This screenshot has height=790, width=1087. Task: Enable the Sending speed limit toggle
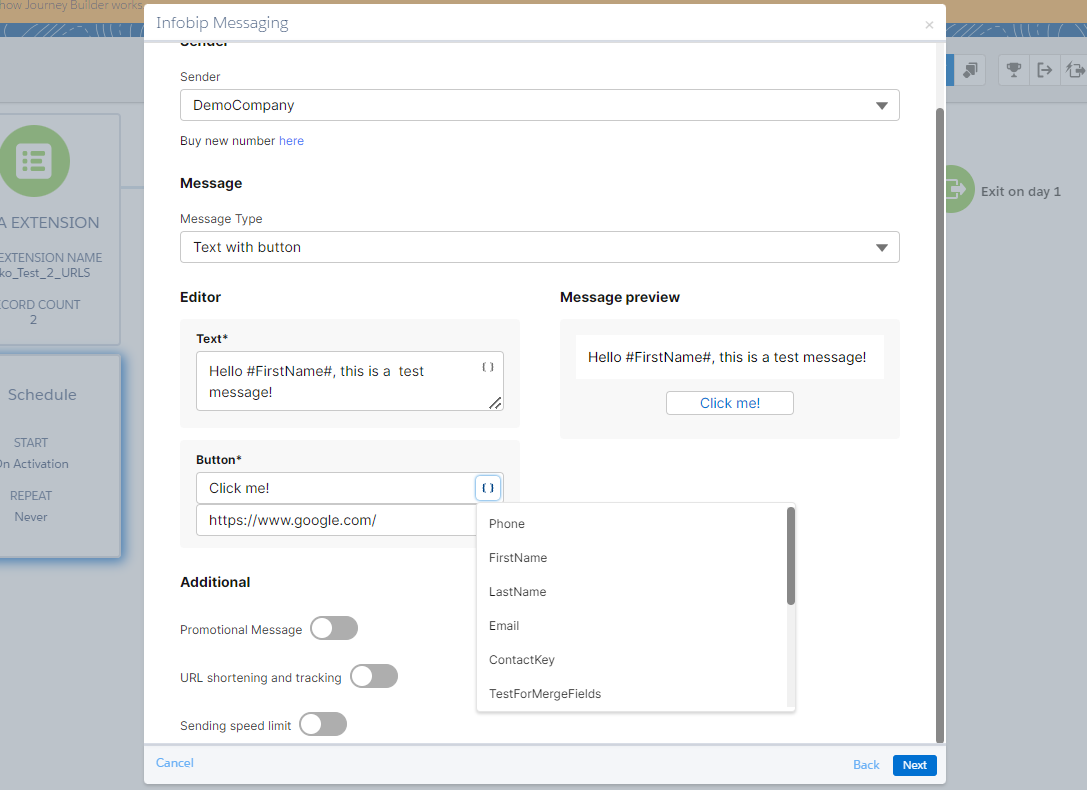(x=323, y=724)
